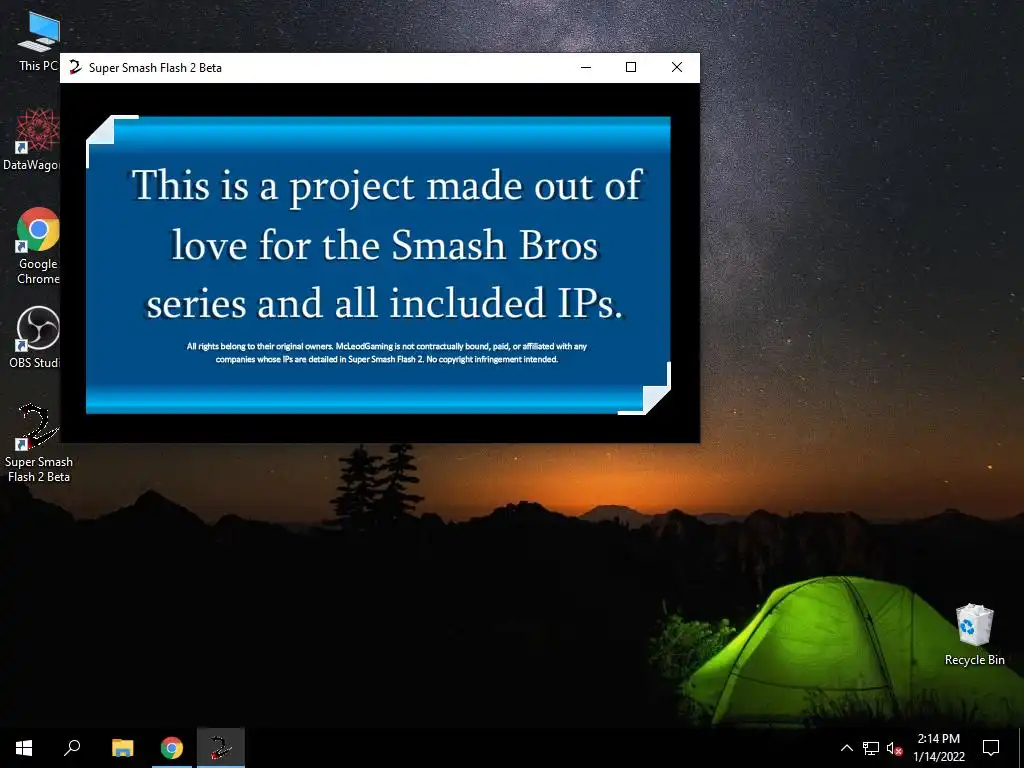1024x768 pixels.
Task: Click Super Smash Flash 2 taskbar button
Action: click(221, 748)
